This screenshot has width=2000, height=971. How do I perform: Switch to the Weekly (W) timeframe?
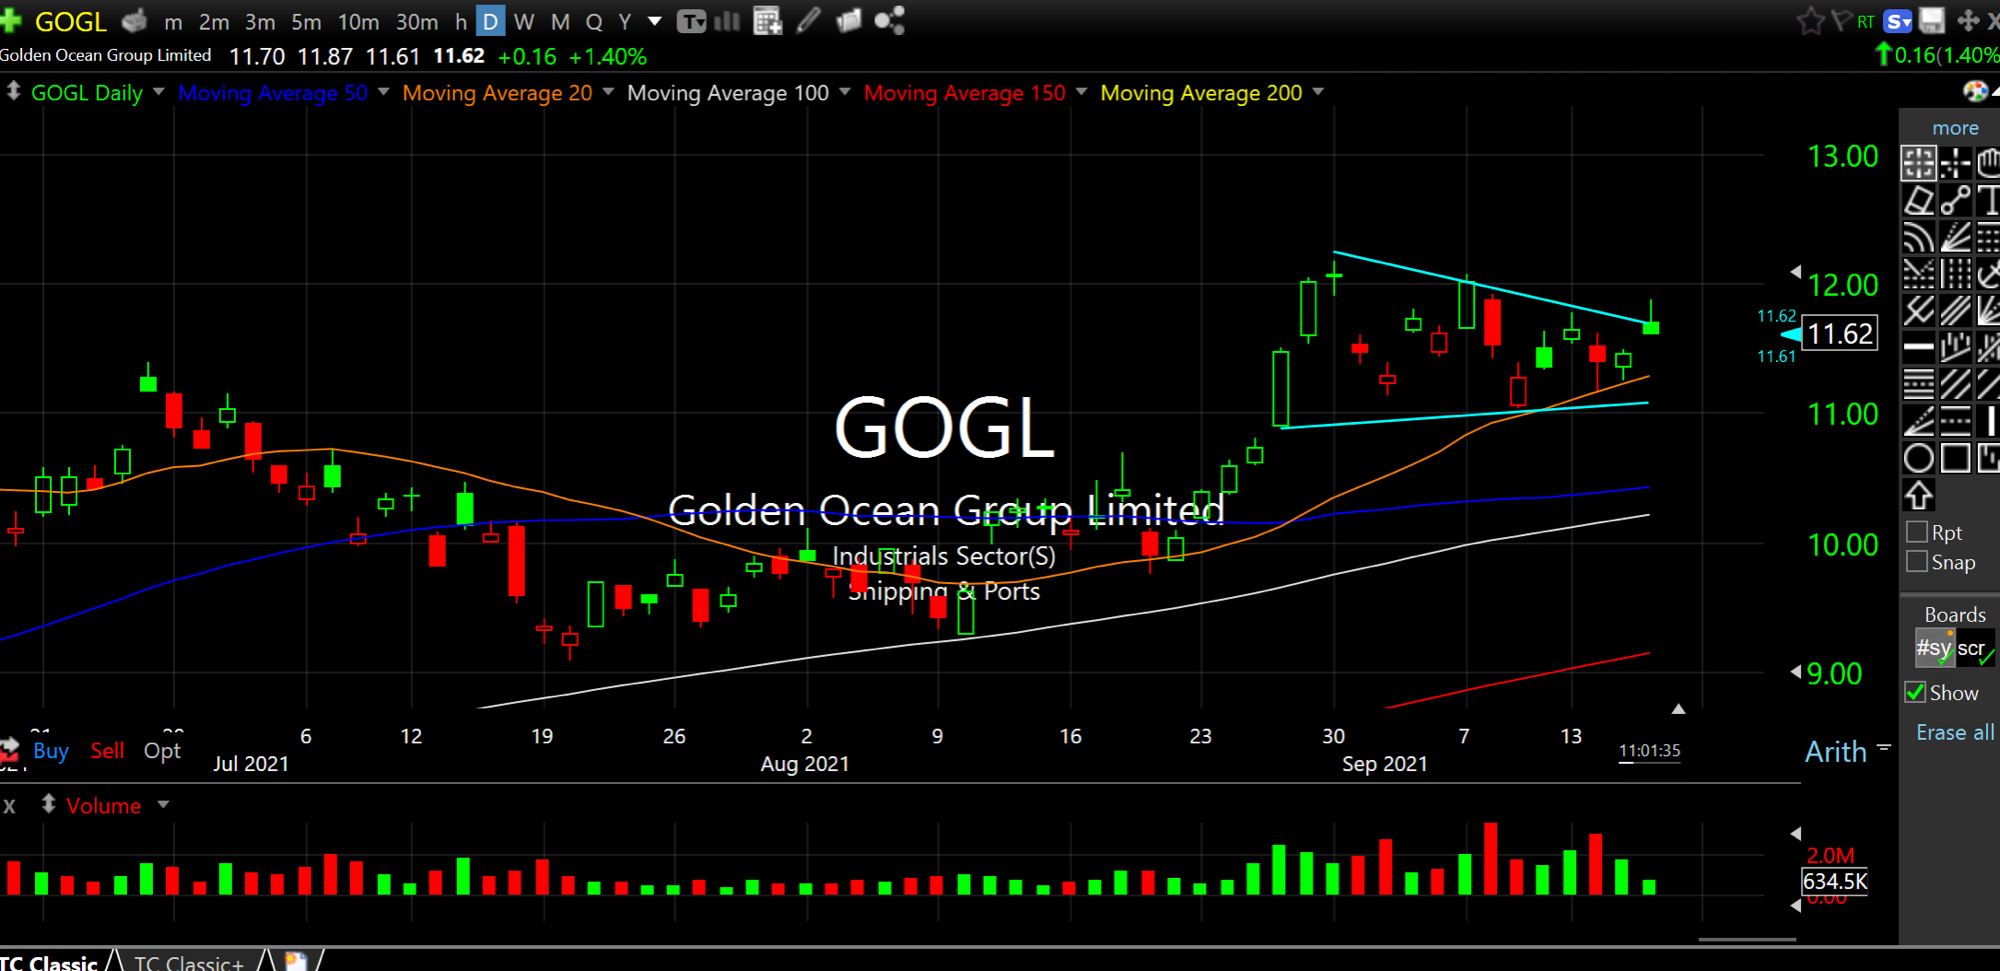pos(524,21)
